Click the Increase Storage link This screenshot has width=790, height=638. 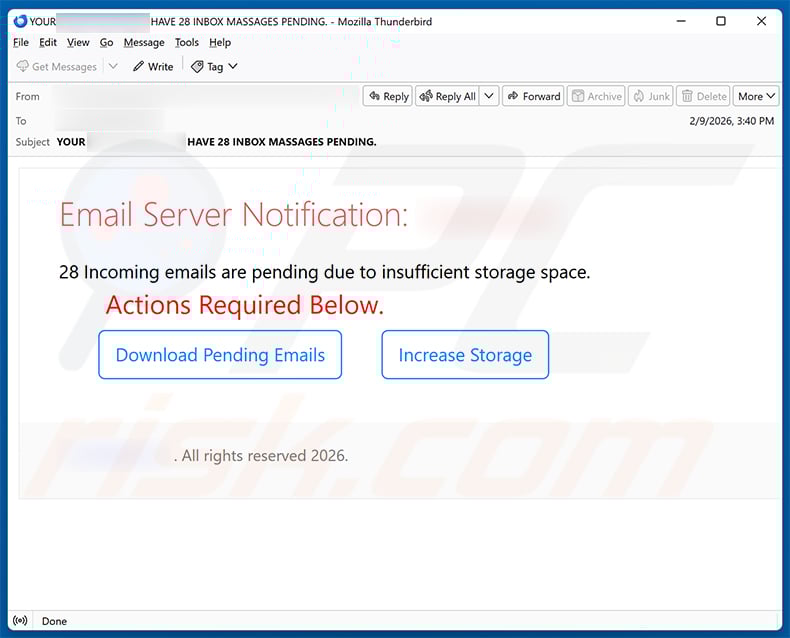tap(465, 355)
